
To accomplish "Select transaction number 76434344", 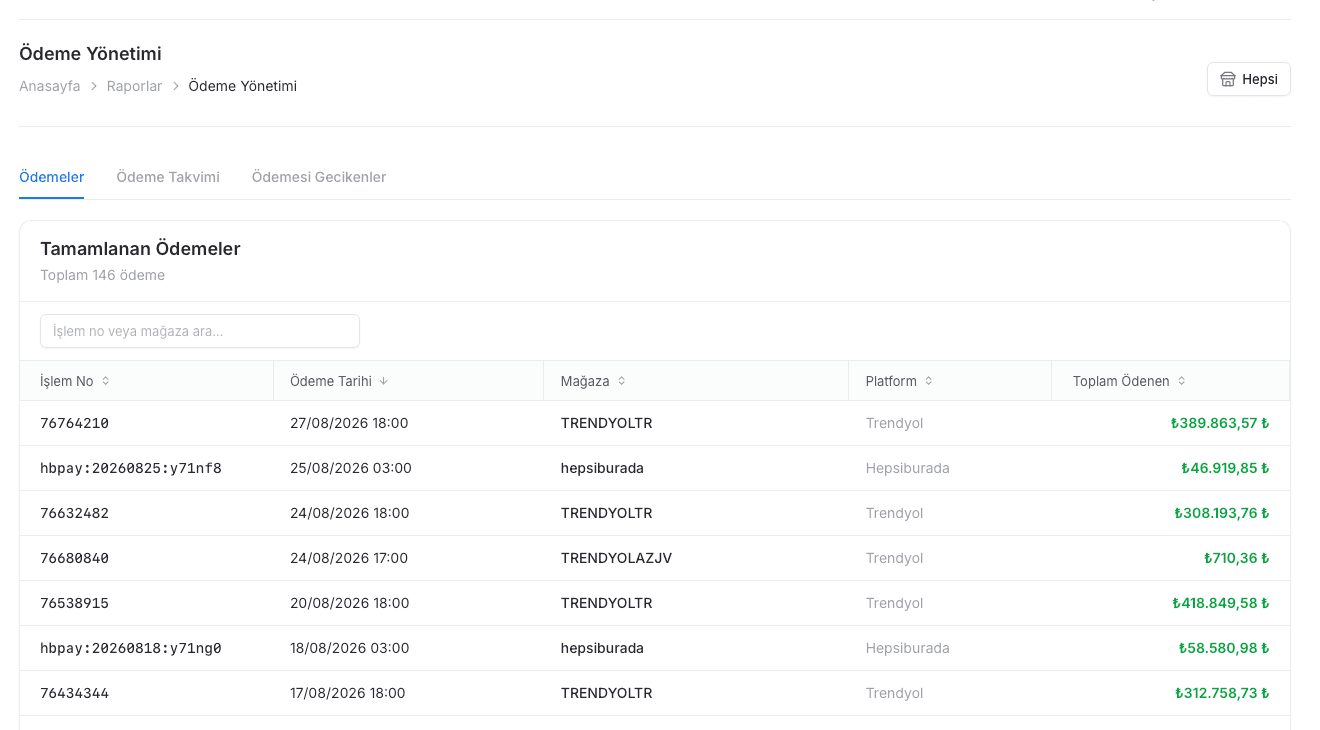I will point(75,693).
